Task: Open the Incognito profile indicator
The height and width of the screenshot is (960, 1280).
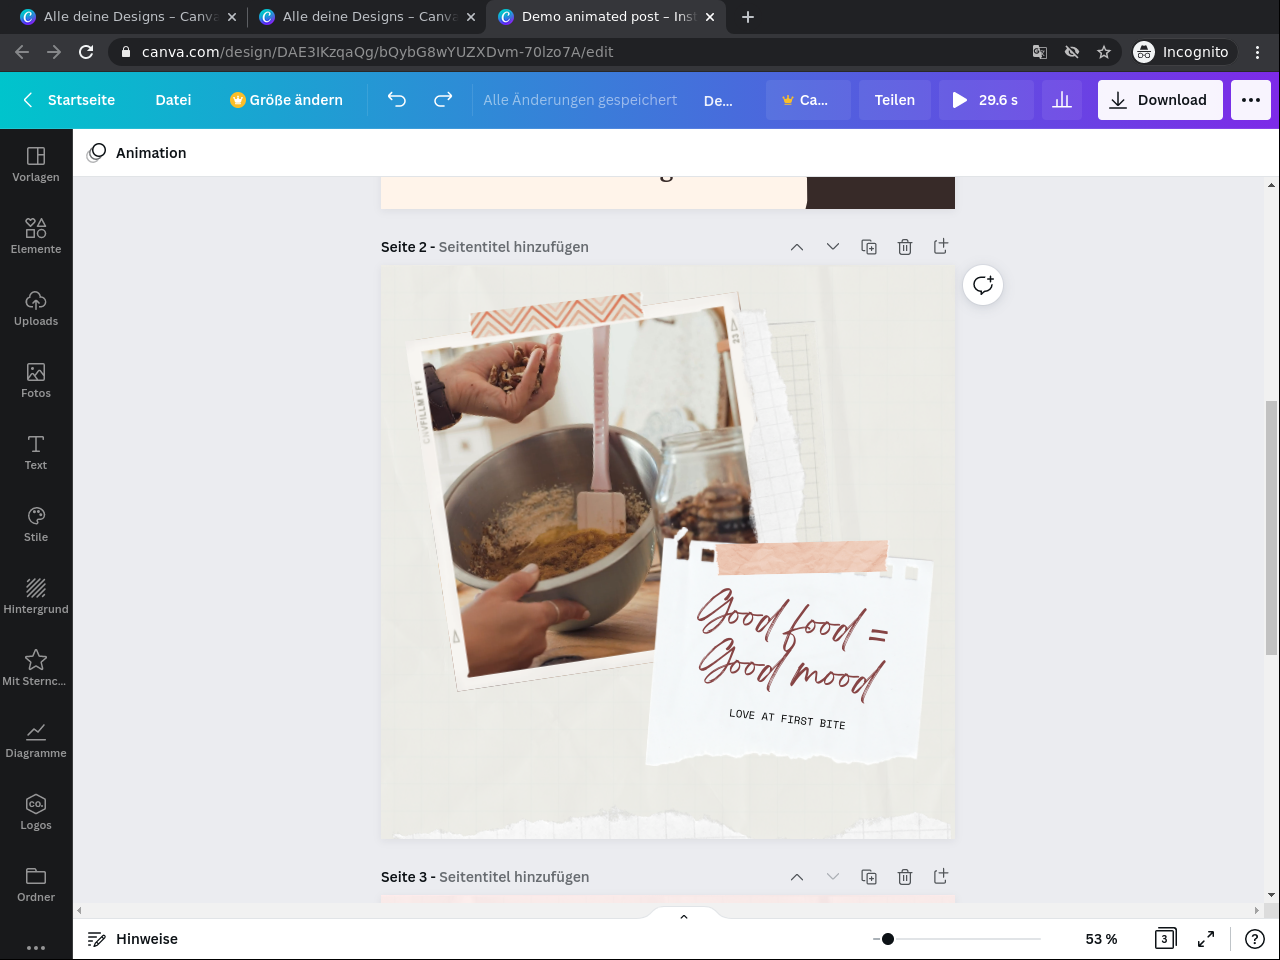Action: (x=1182, y=52)
